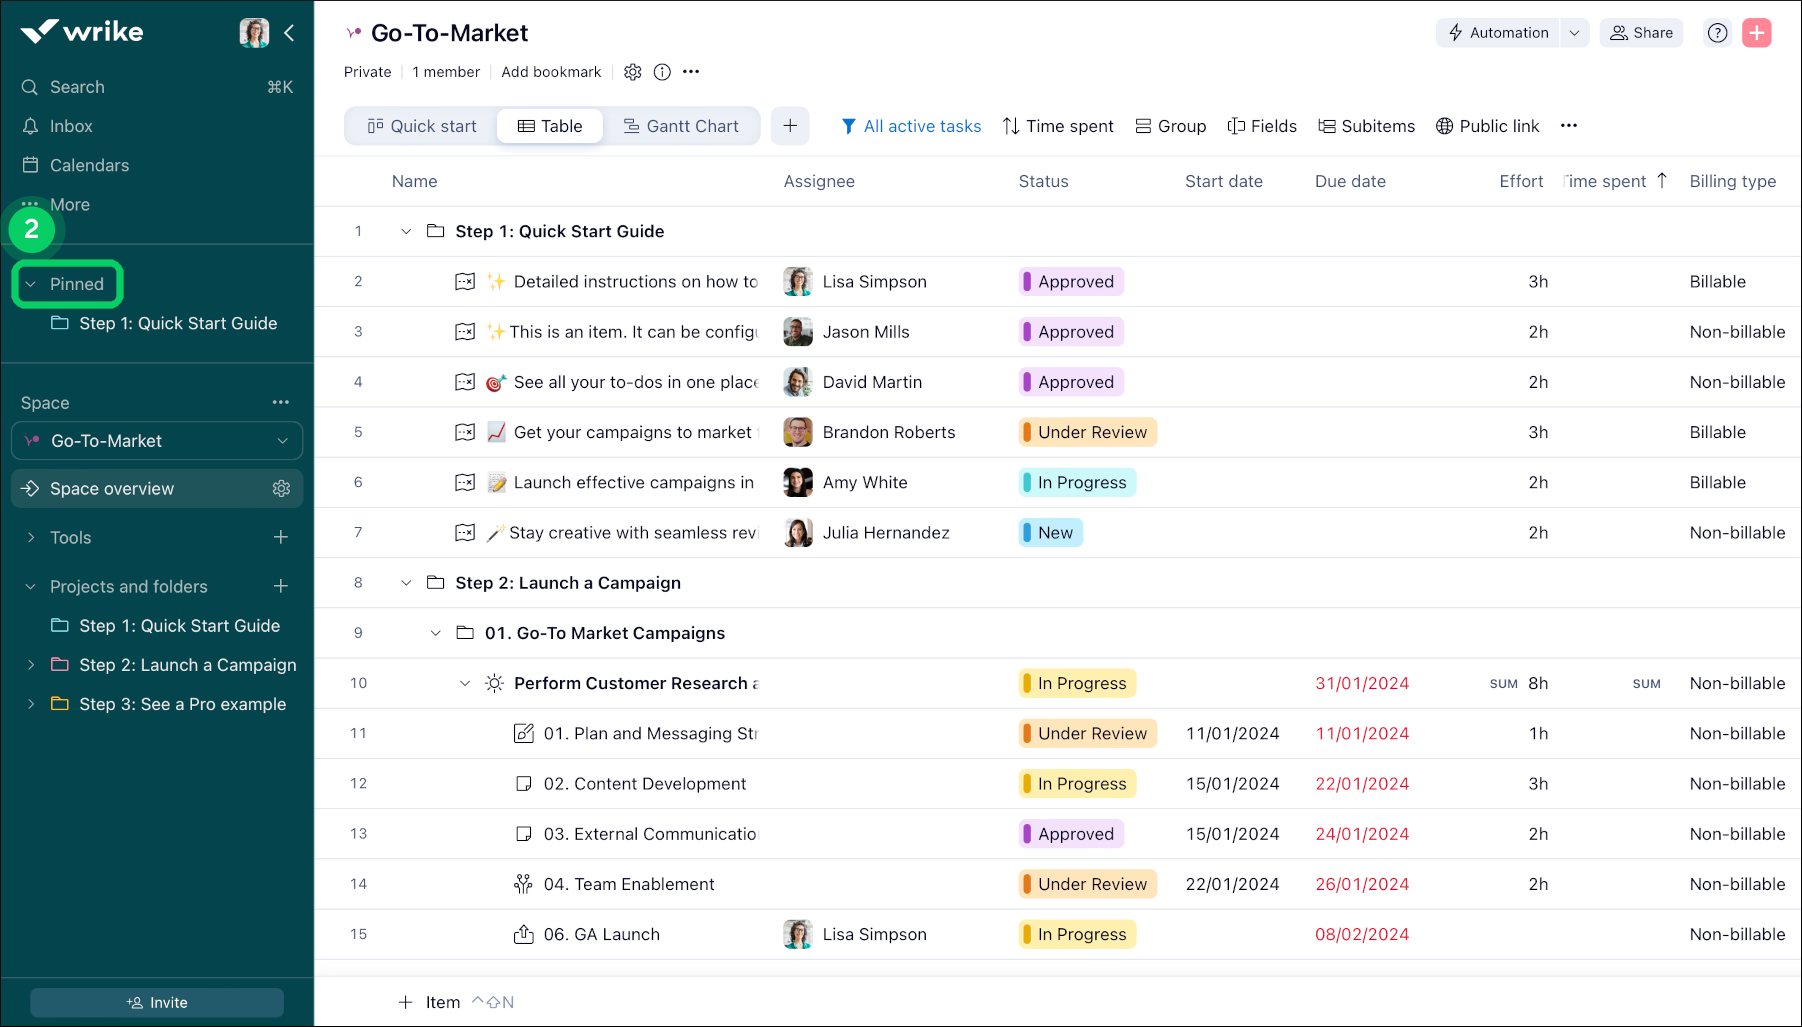Click the Invite button
This screenshot has height=1027, width=1802.
tap(157, 1002)
